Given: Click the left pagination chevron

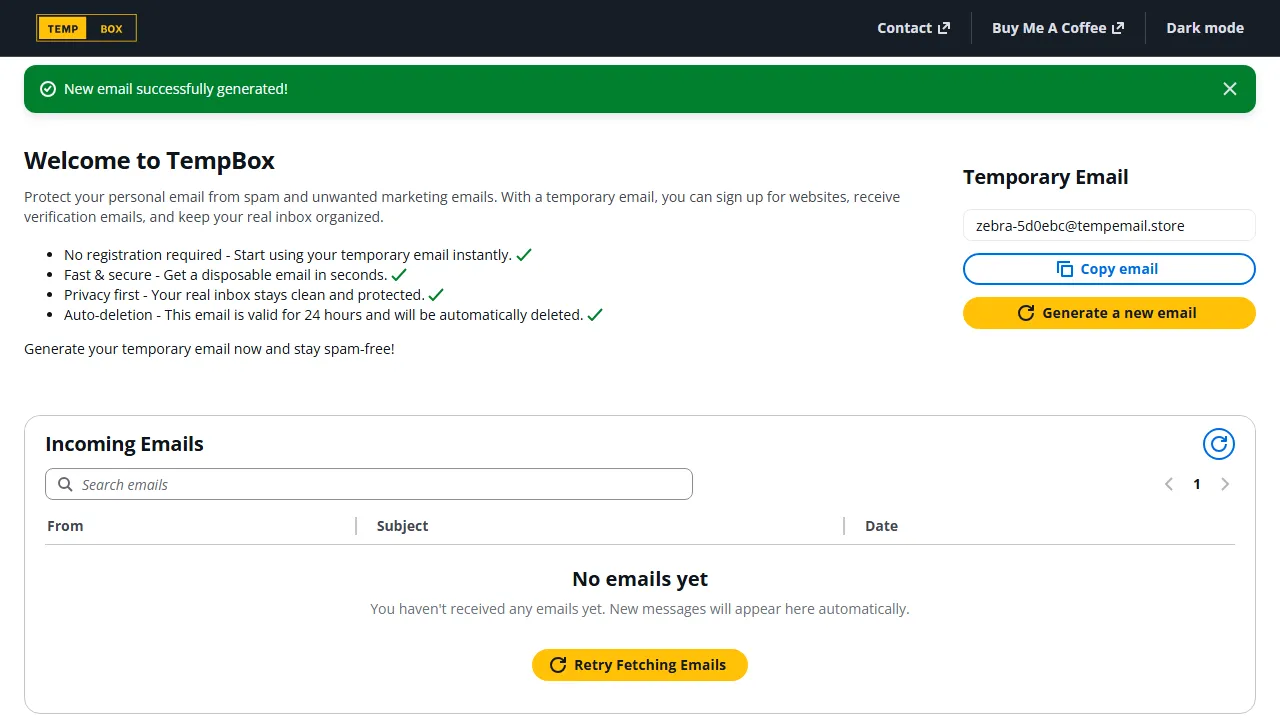Looking at the screenshot, I should [1168, 484].
